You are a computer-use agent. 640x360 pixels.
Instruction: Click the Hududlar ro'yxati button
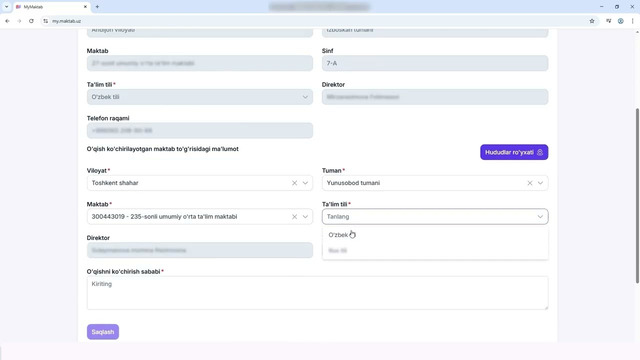[x=514, y=152]
